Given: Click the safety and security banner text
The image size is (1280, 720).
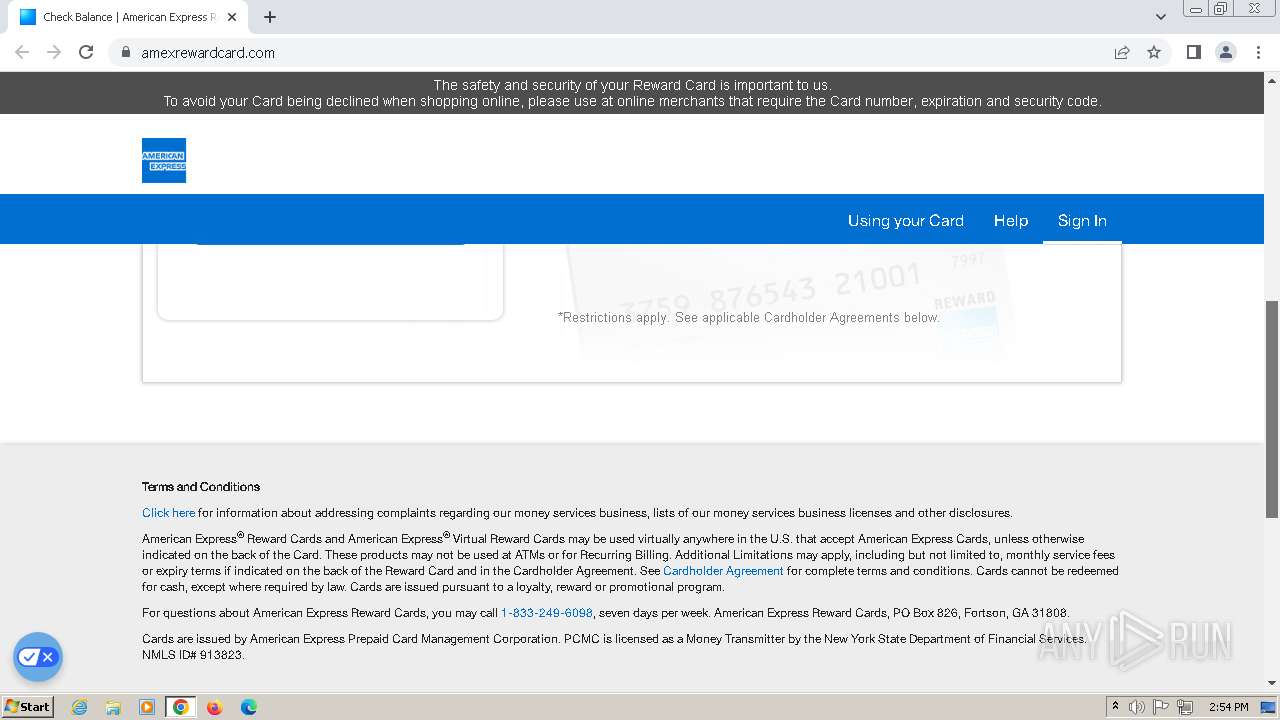Looking at the screenshot, I should coord(632,93).
